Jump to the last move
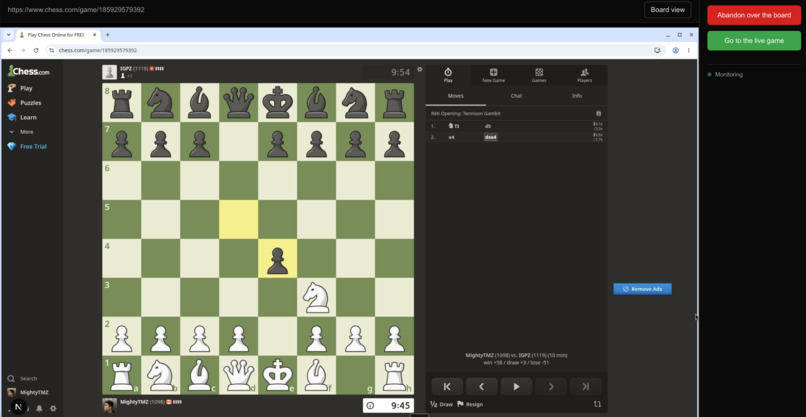 pyautogui.click(x=585, y=387)
